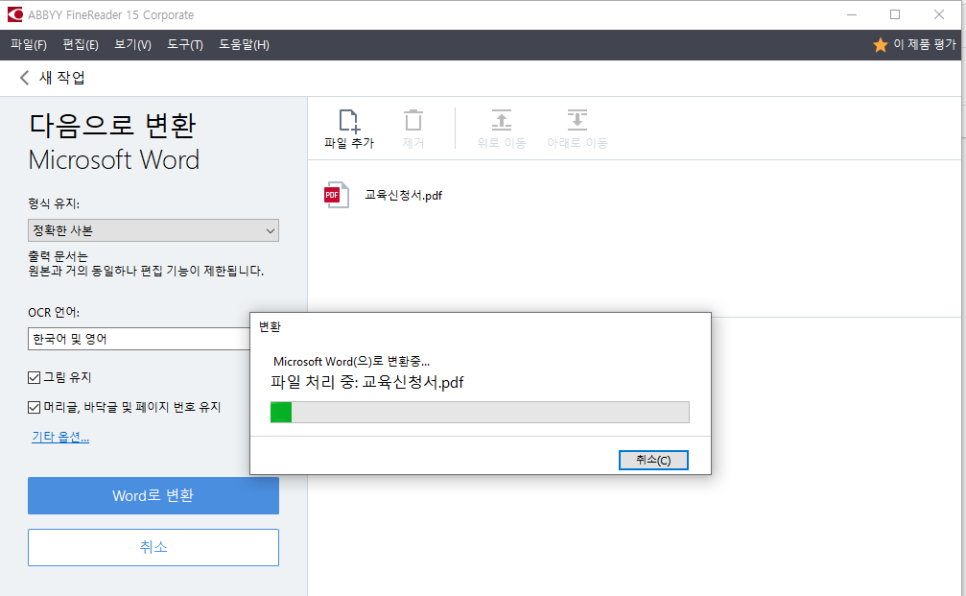This screenshot has width=966, height=596.
Task: Open the 편집(E) menu
Action: pyautogui.click(x=81, y=44)
